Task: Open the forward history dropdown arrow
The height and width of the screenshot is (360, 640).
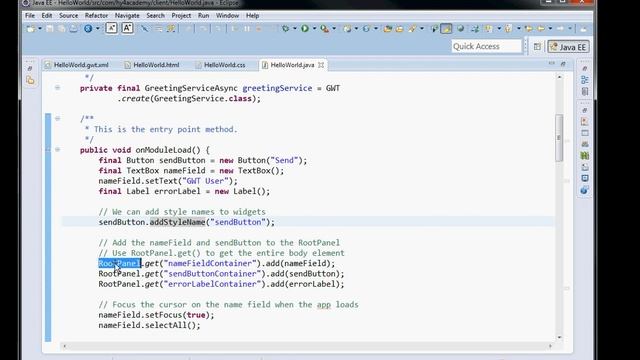Action: [x=570, y=29]
